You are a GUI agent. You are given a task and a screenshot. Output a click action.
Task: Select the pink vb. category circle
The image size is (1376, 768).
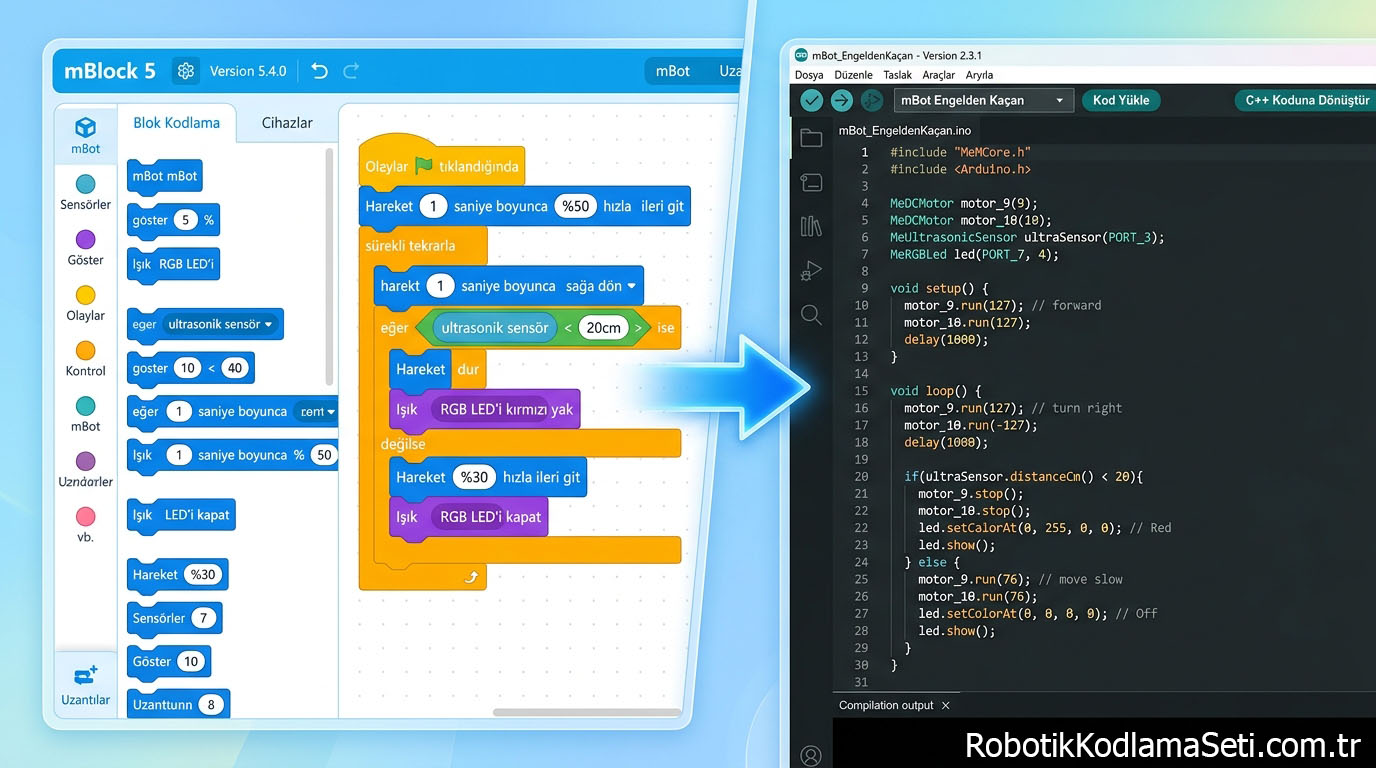(86, 517)
